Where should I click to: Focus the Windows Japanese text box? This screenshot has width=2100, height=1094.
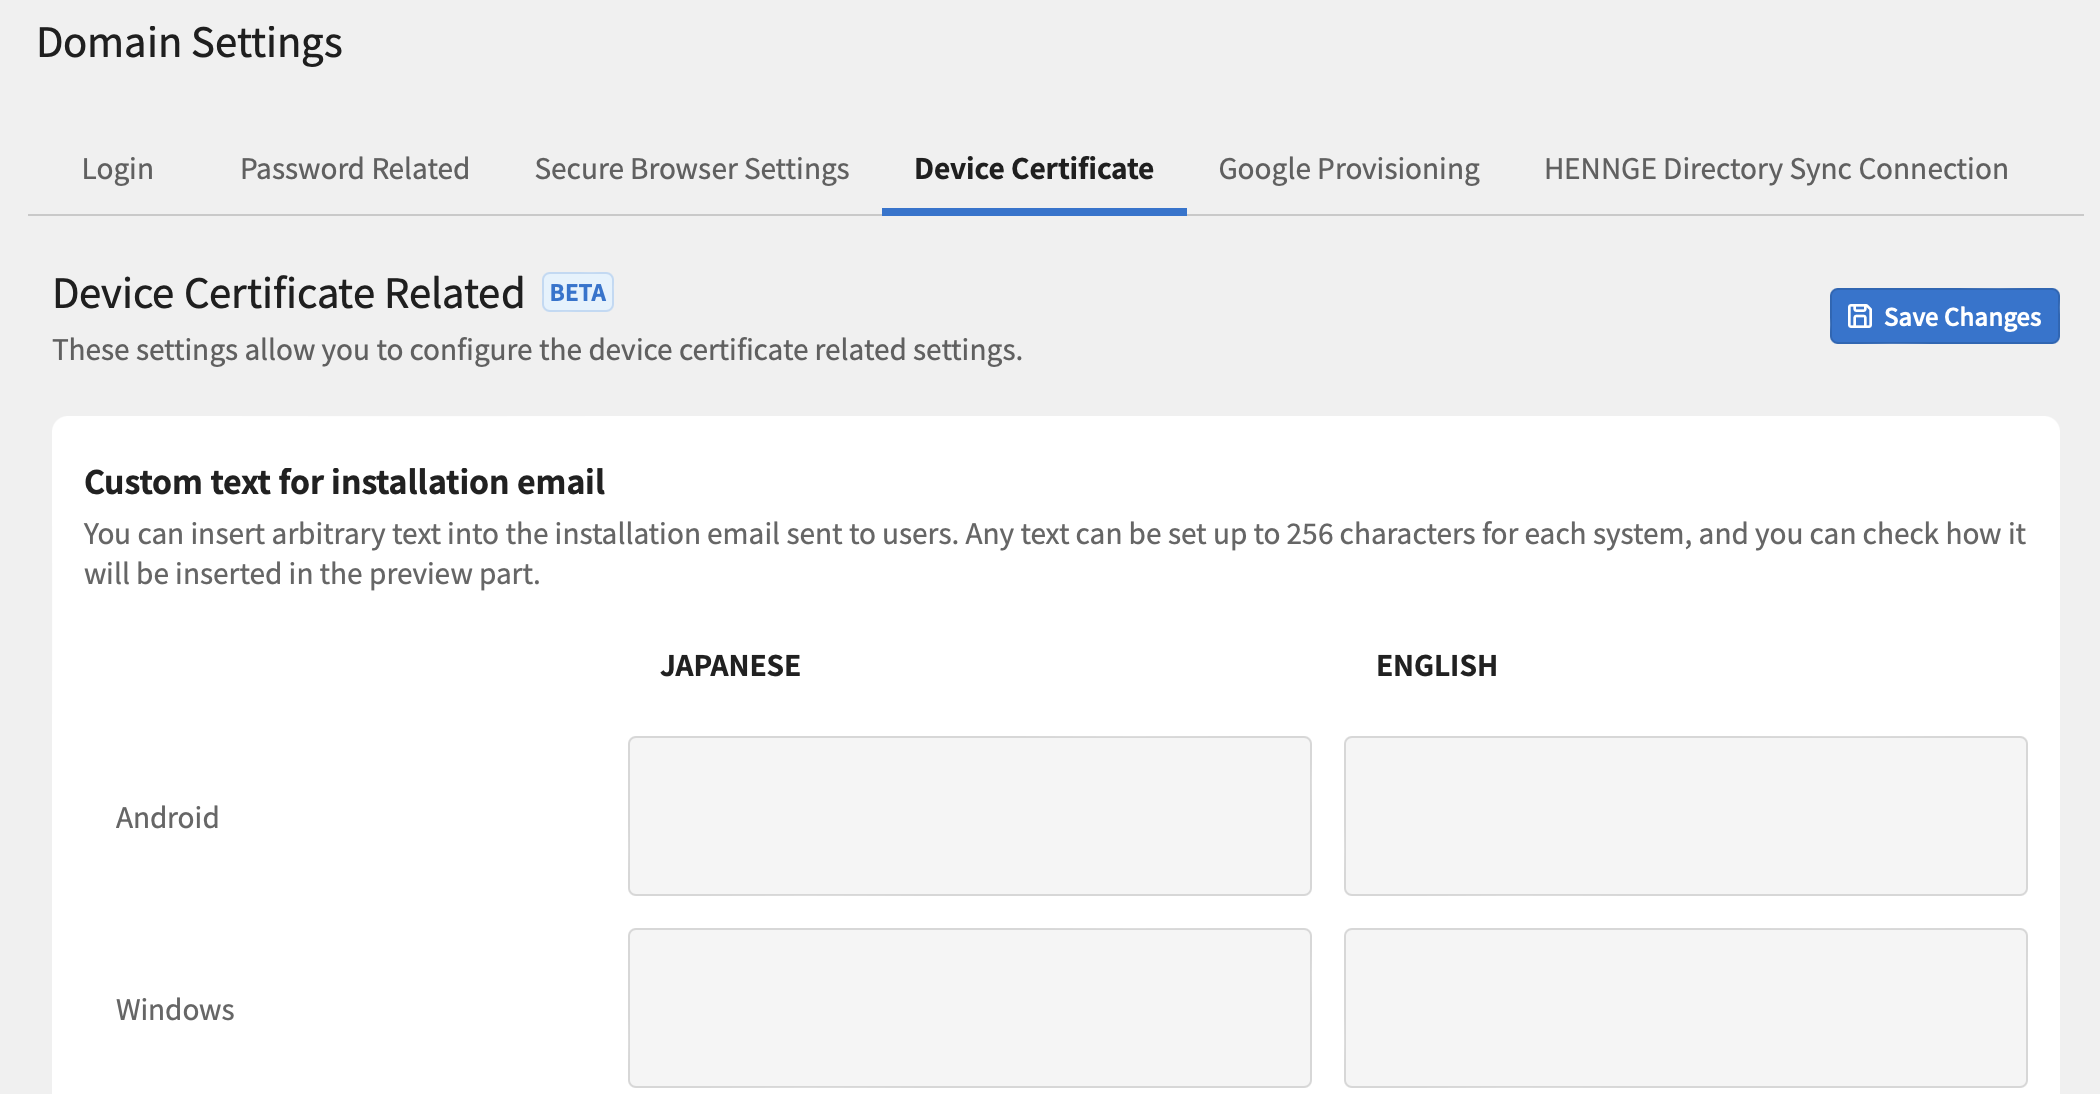[970, 1008]
